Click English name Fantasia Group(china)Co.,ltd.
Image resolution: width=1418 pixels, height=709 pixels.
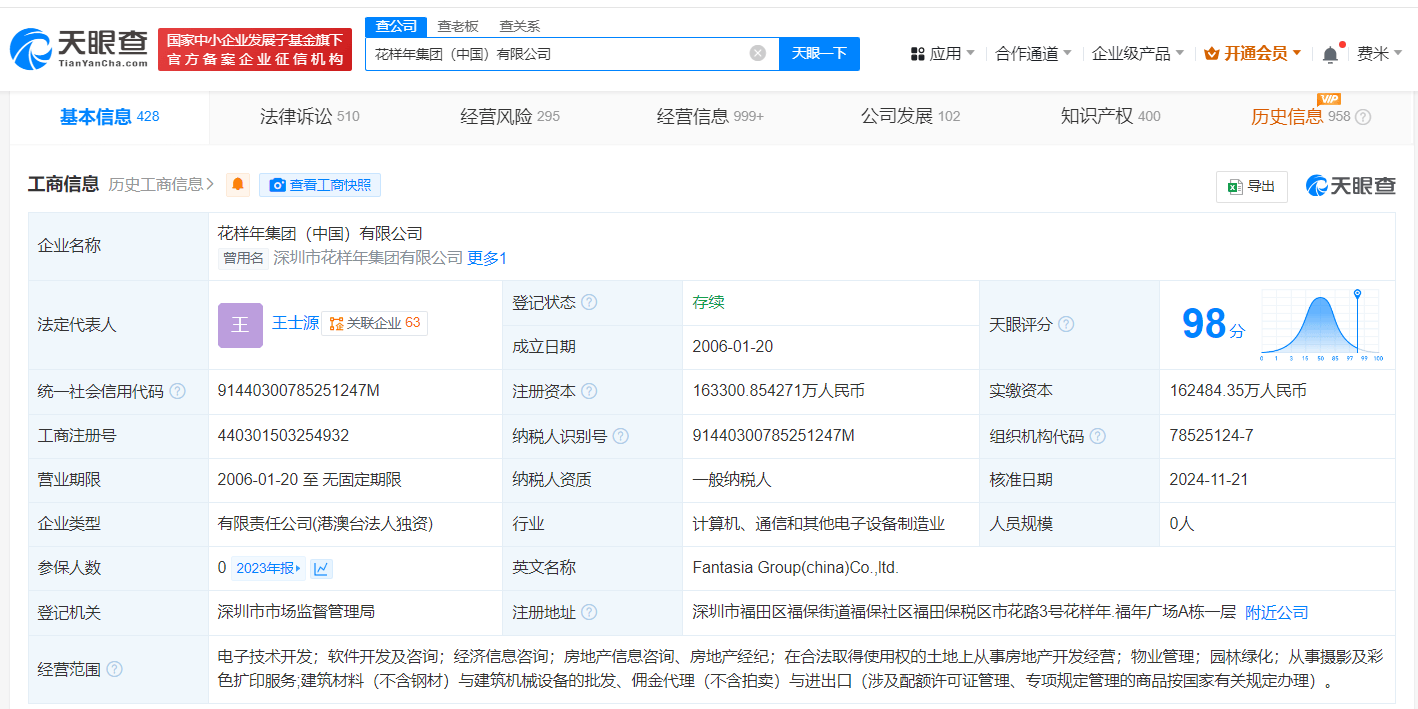795,568
